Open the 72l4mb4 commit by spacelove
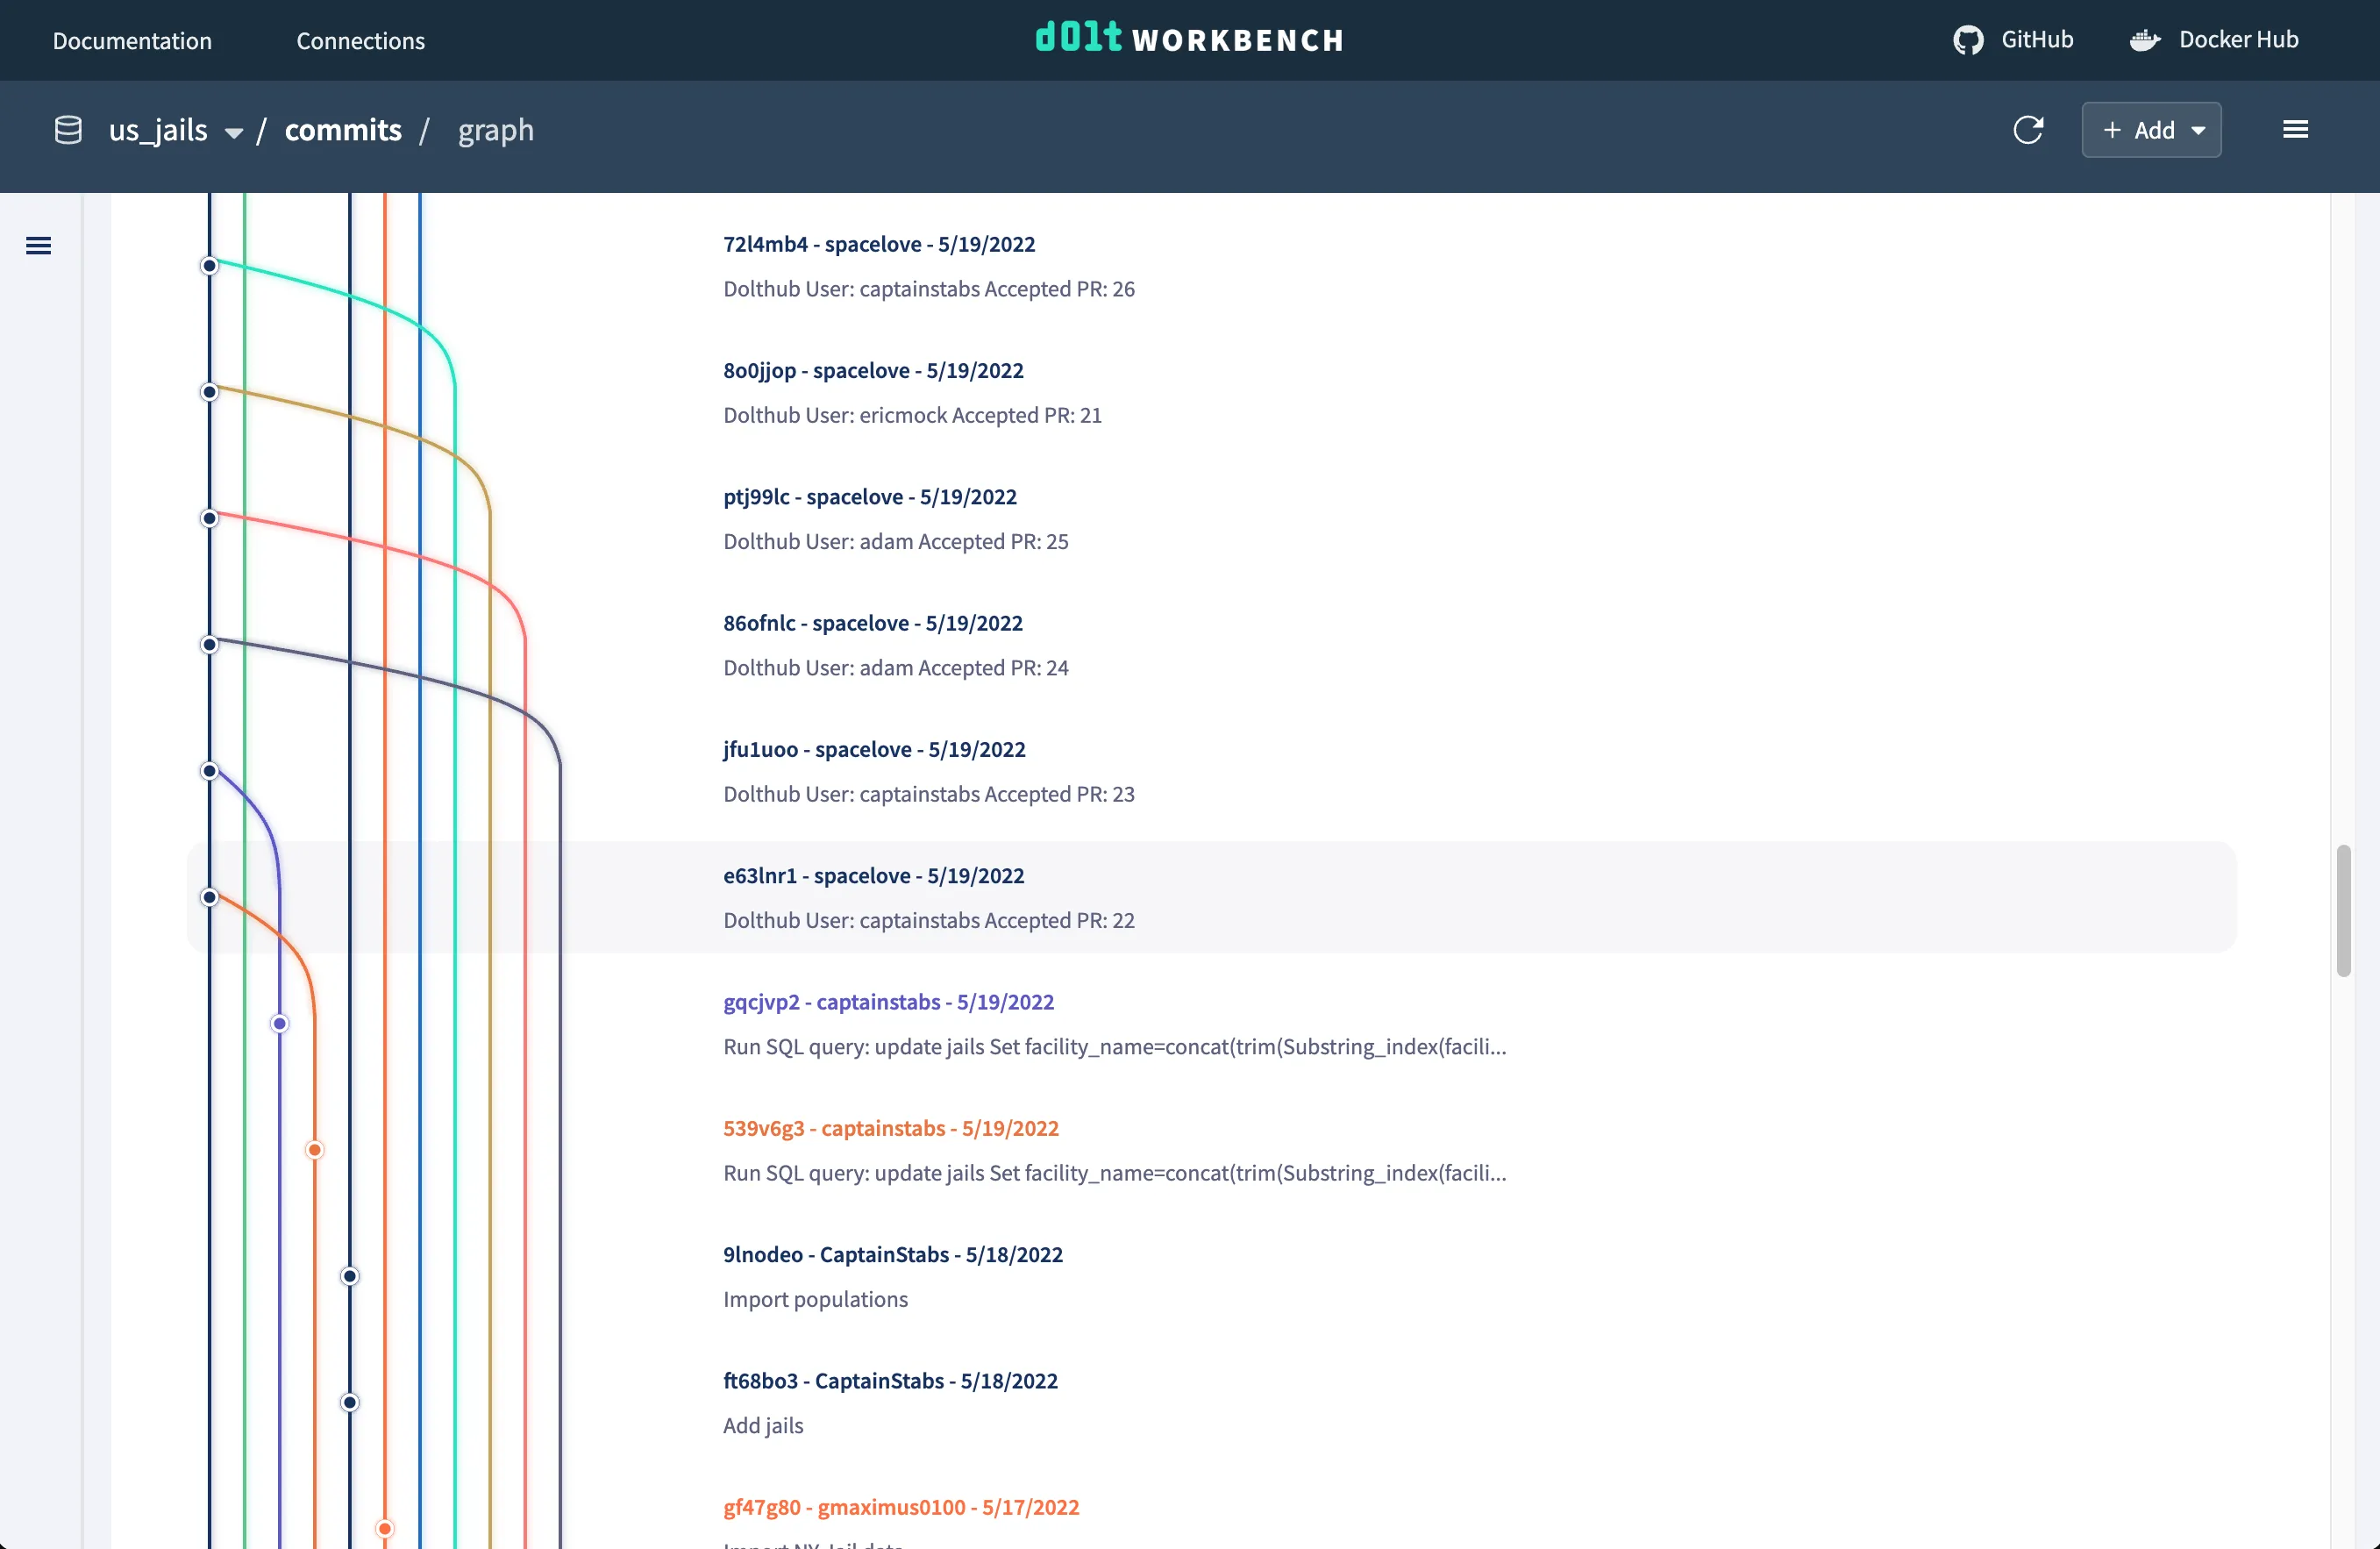The width and height of the screenshot is (2380, 1549). [879, 243]
